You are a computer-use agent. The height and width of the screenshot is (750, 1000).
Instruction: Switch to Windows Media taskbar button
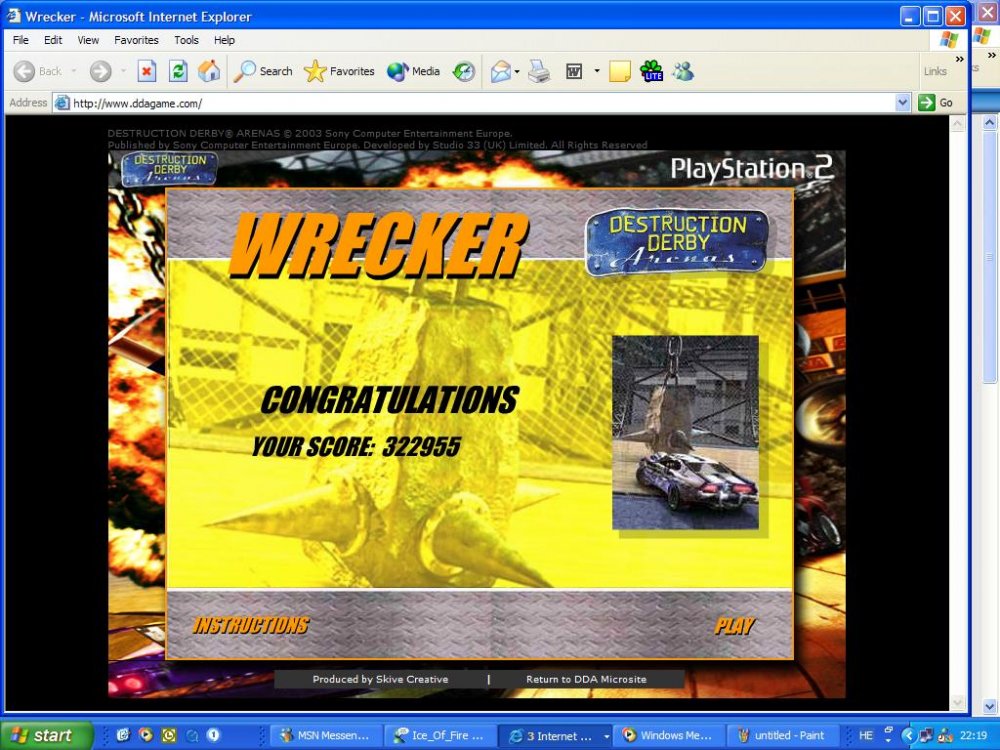[x=669, y=736]
